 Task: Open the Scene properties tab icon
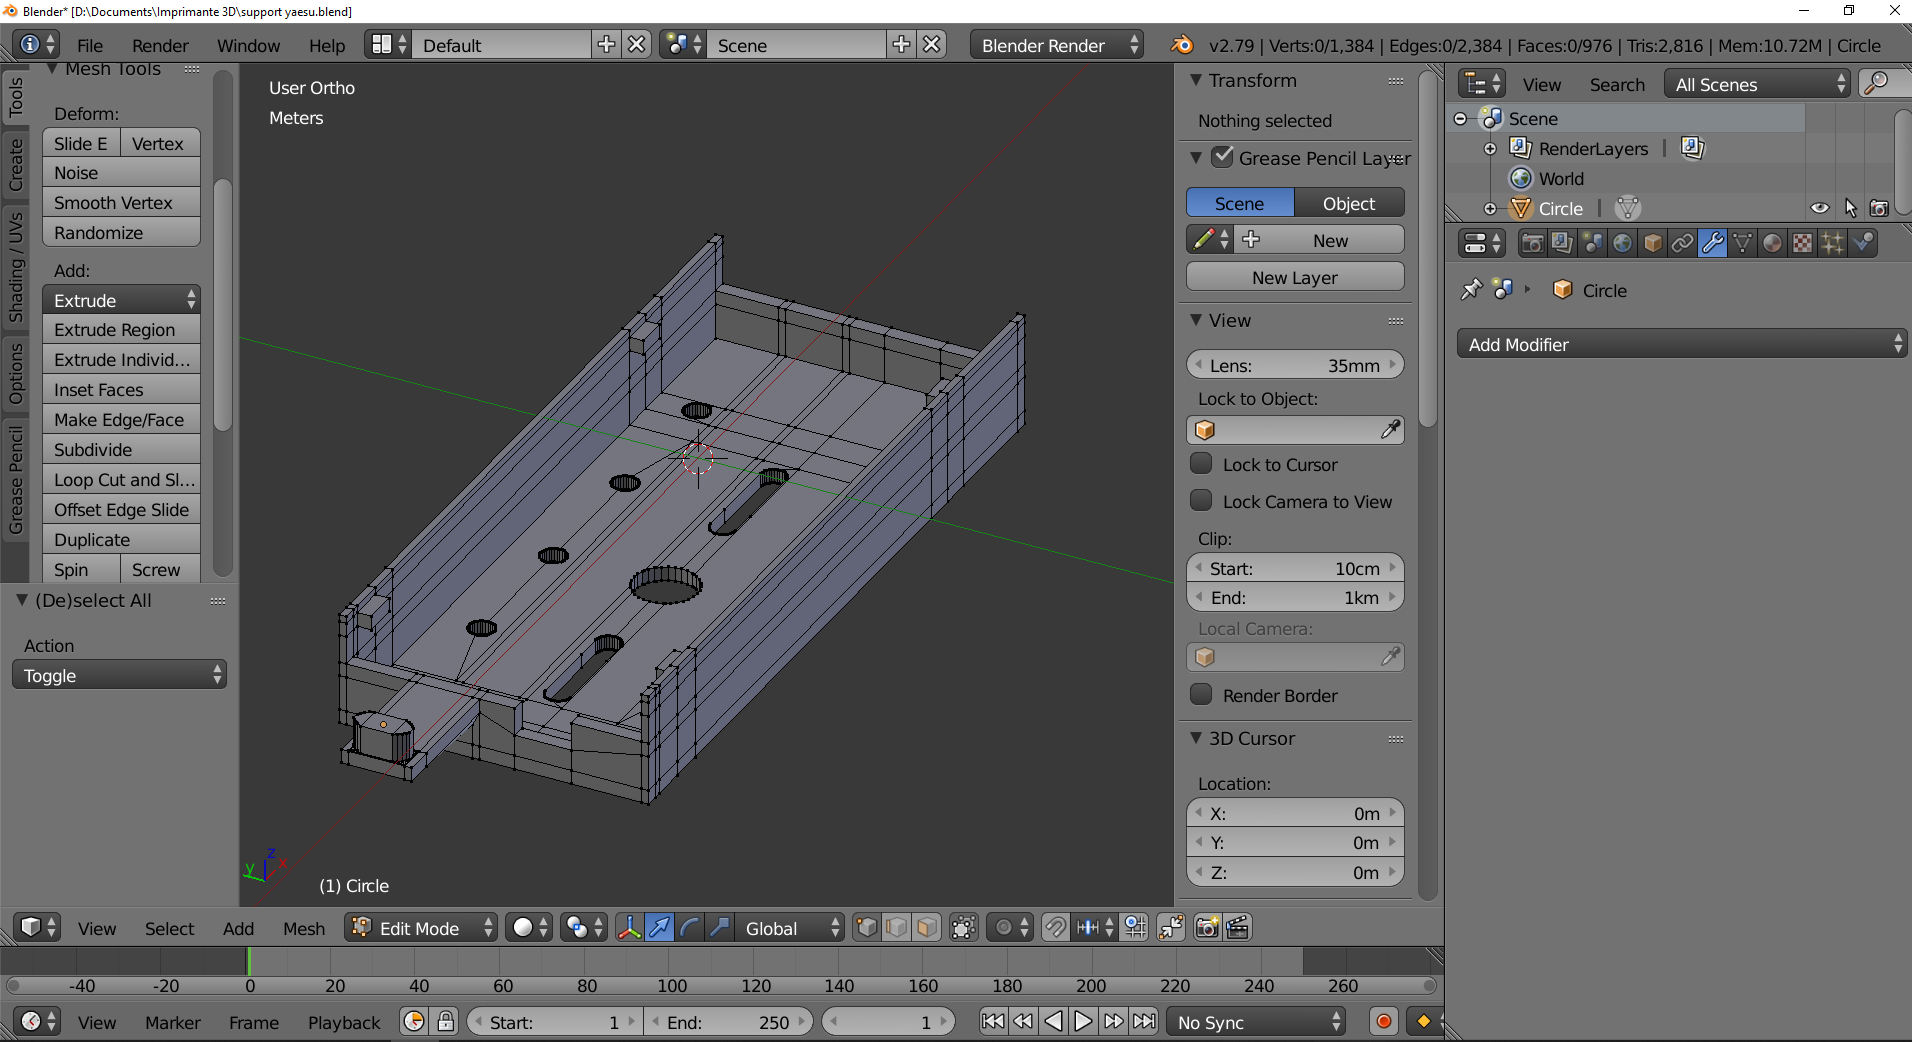[x=1592, y=243]
